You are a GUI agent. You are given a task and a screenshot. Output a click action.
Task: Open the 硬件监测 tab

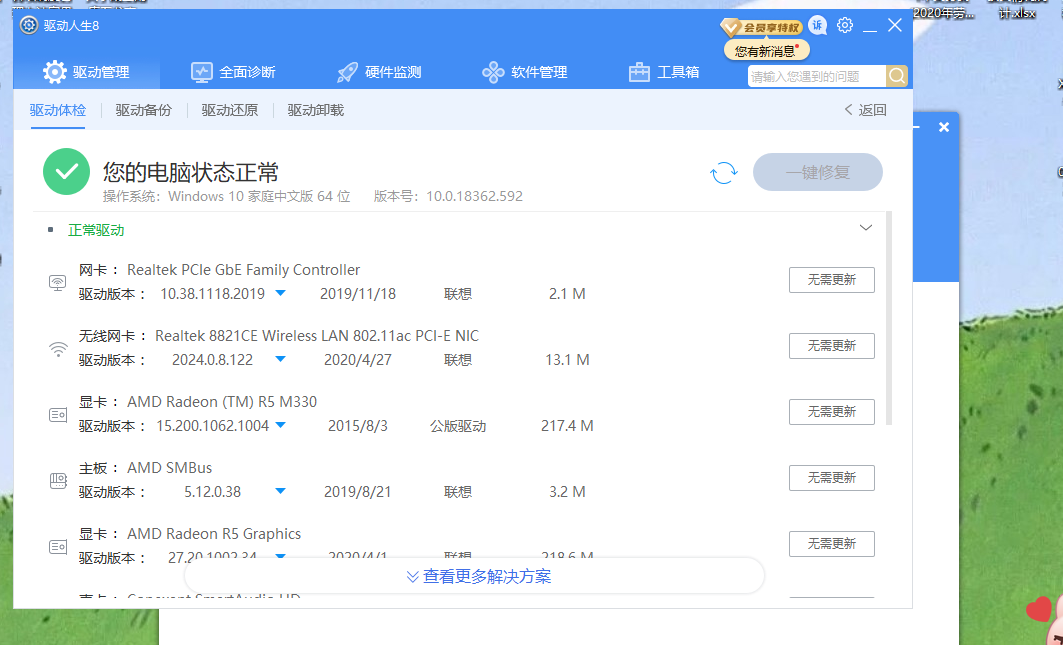pos(379,72)
